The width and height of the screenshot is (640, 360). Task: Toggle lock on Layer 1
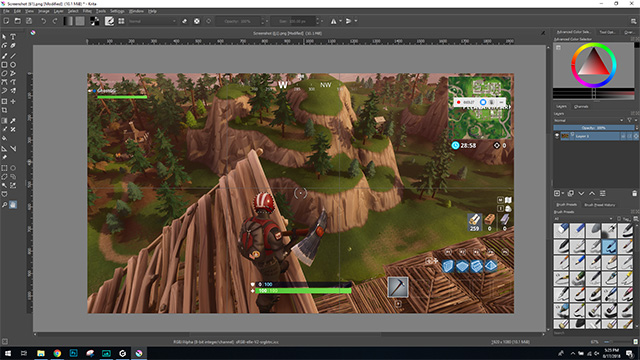[623, 136]
